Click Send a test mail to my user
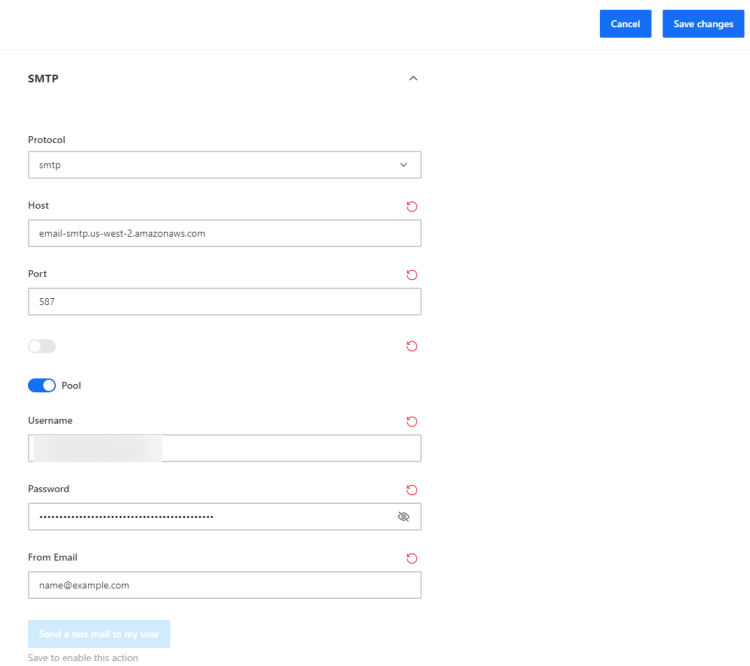The image size is (750, 666). [x=99, y=634]
